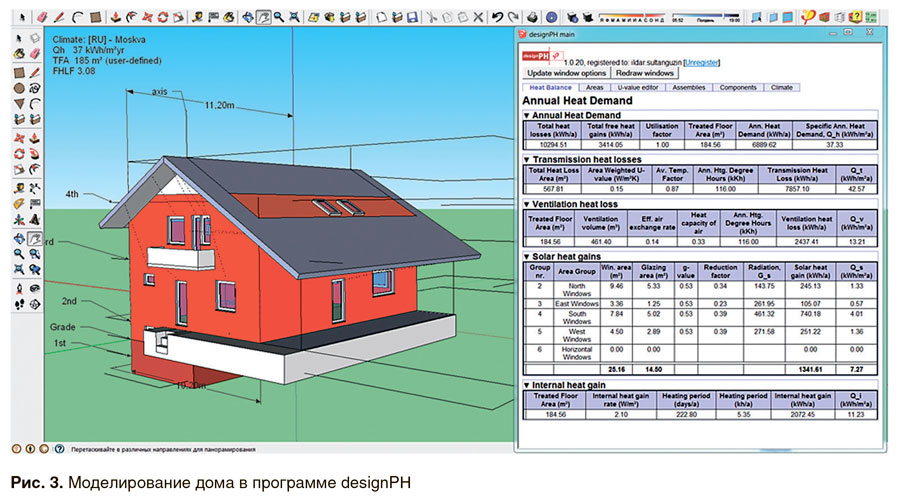Image resolution: width=900 pixels, height=500 pixels.
Task: Select the Circle tool in left toolbar
Action: [x=19, y=88]
